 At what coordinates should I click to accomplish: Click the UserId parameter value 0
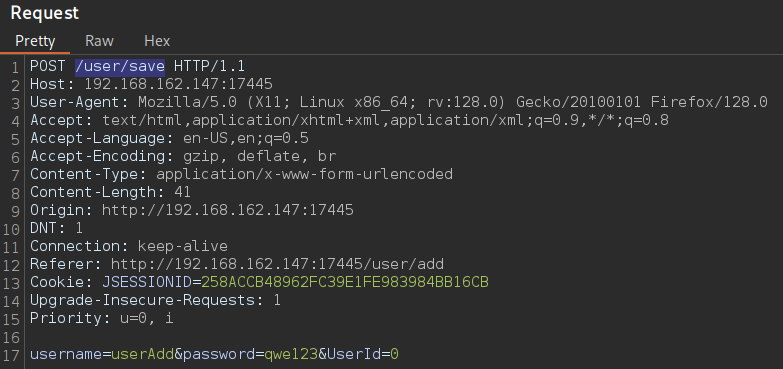[394, 355]
